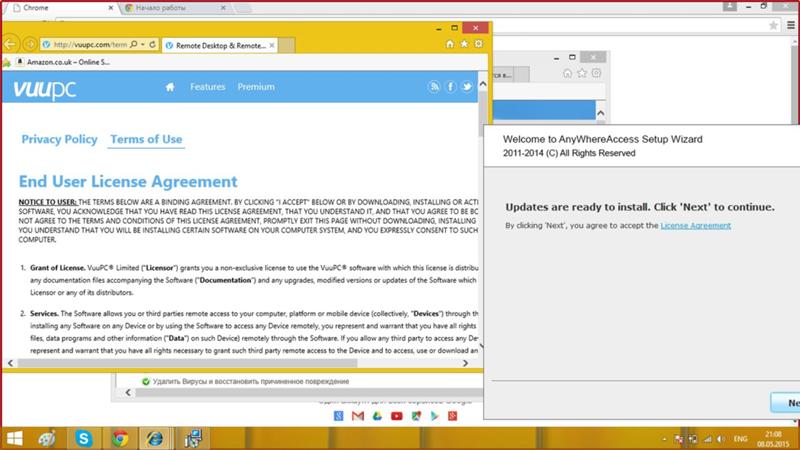Click the Удалить Вирусы link
The image size is (800, 450).
[x=251, y=382]
